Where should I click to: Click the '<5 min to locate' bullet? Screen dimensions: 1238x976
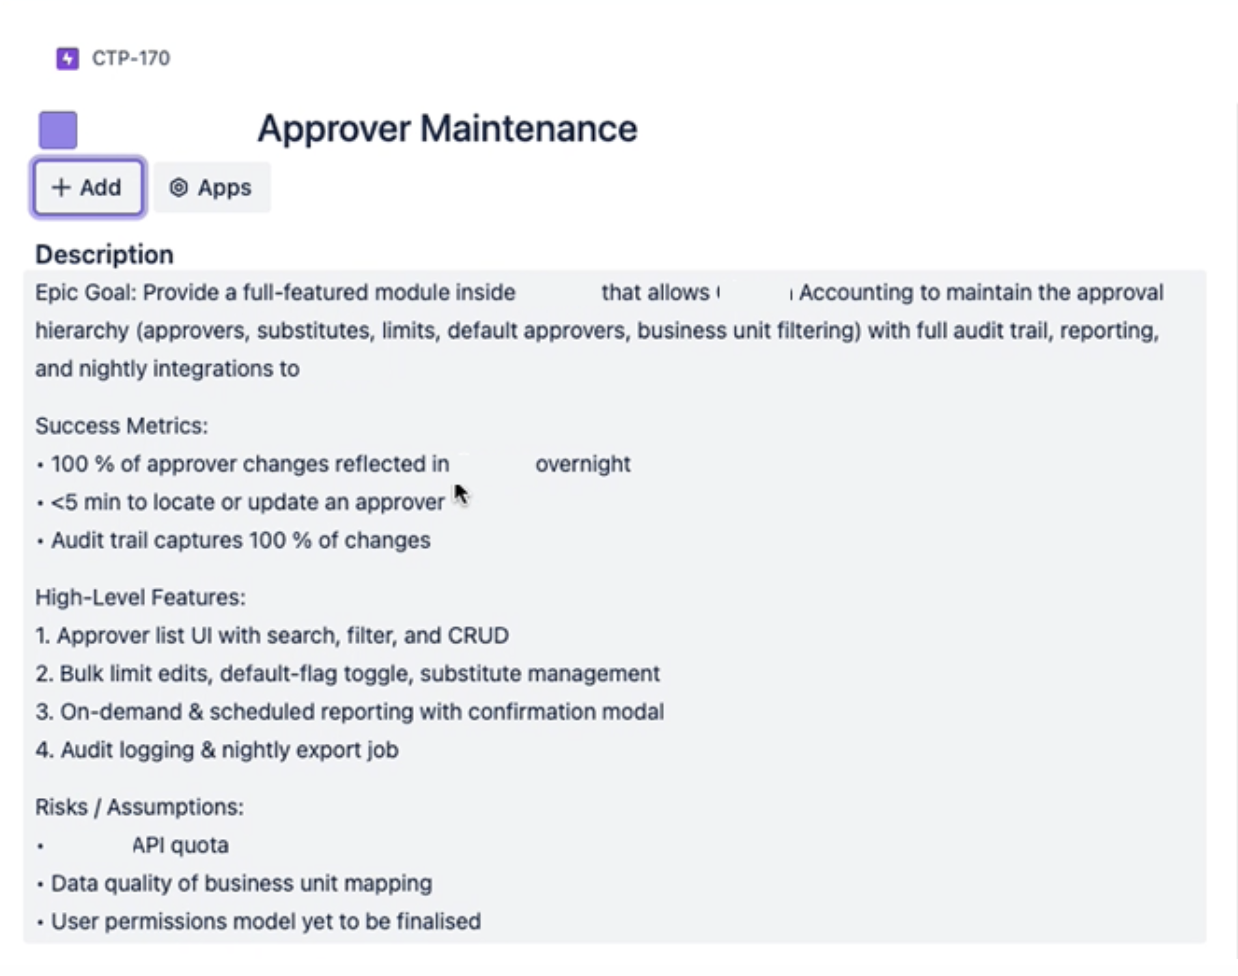(x=247, y=502)
